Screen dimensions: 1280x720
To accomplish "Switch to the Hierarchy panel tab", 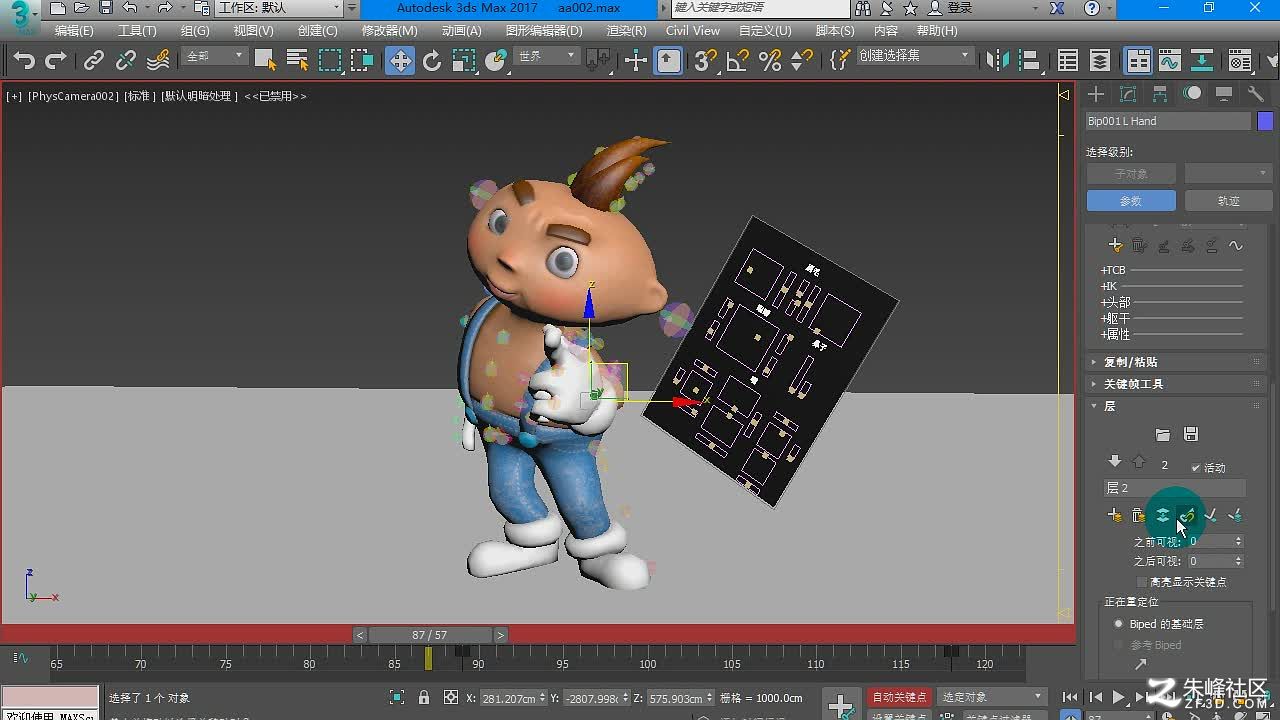I will 1160,94.
